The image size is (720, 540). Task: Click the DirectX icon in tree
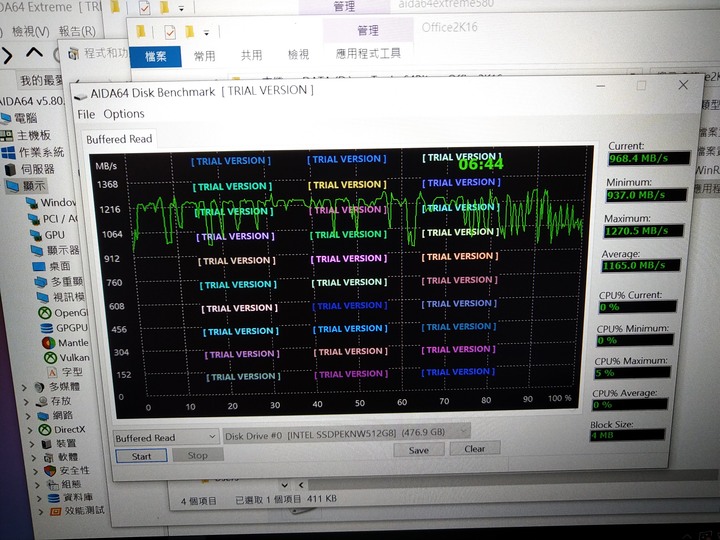[x=45, y=430]
